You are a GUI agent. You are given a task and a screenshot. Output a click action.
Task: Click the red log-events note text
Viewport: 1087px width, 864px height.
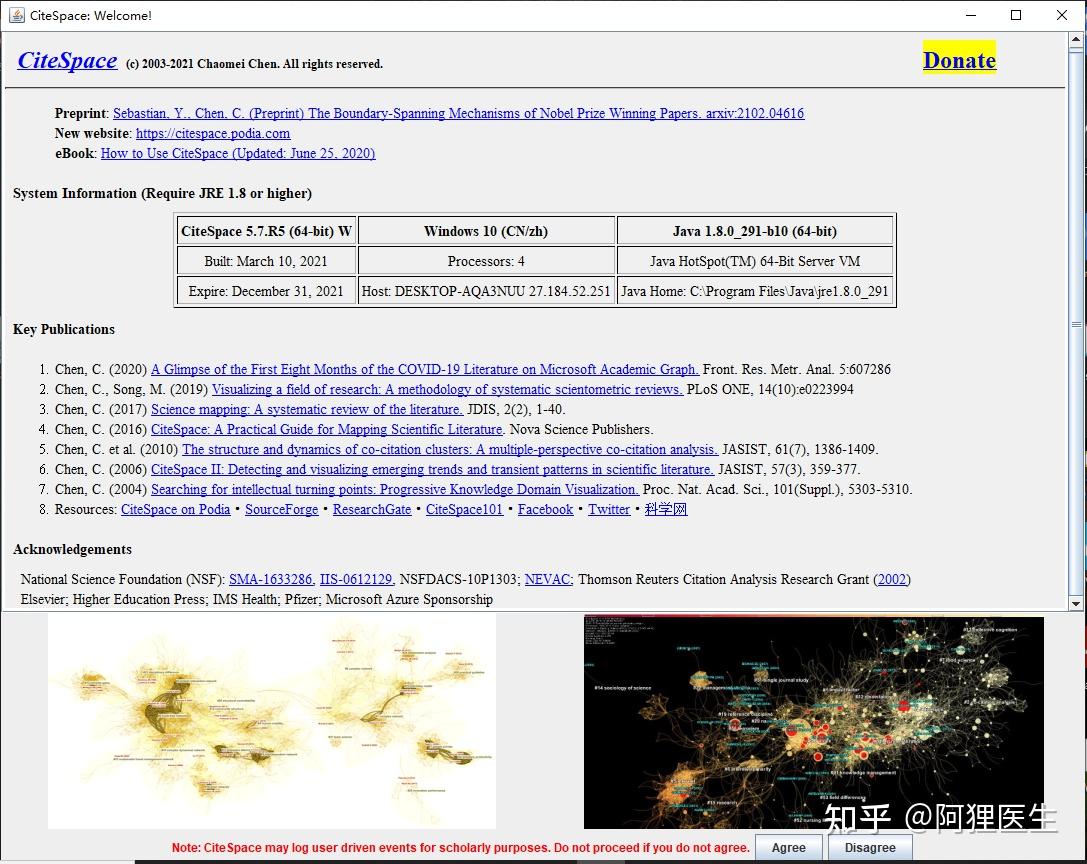pos(461,847)
